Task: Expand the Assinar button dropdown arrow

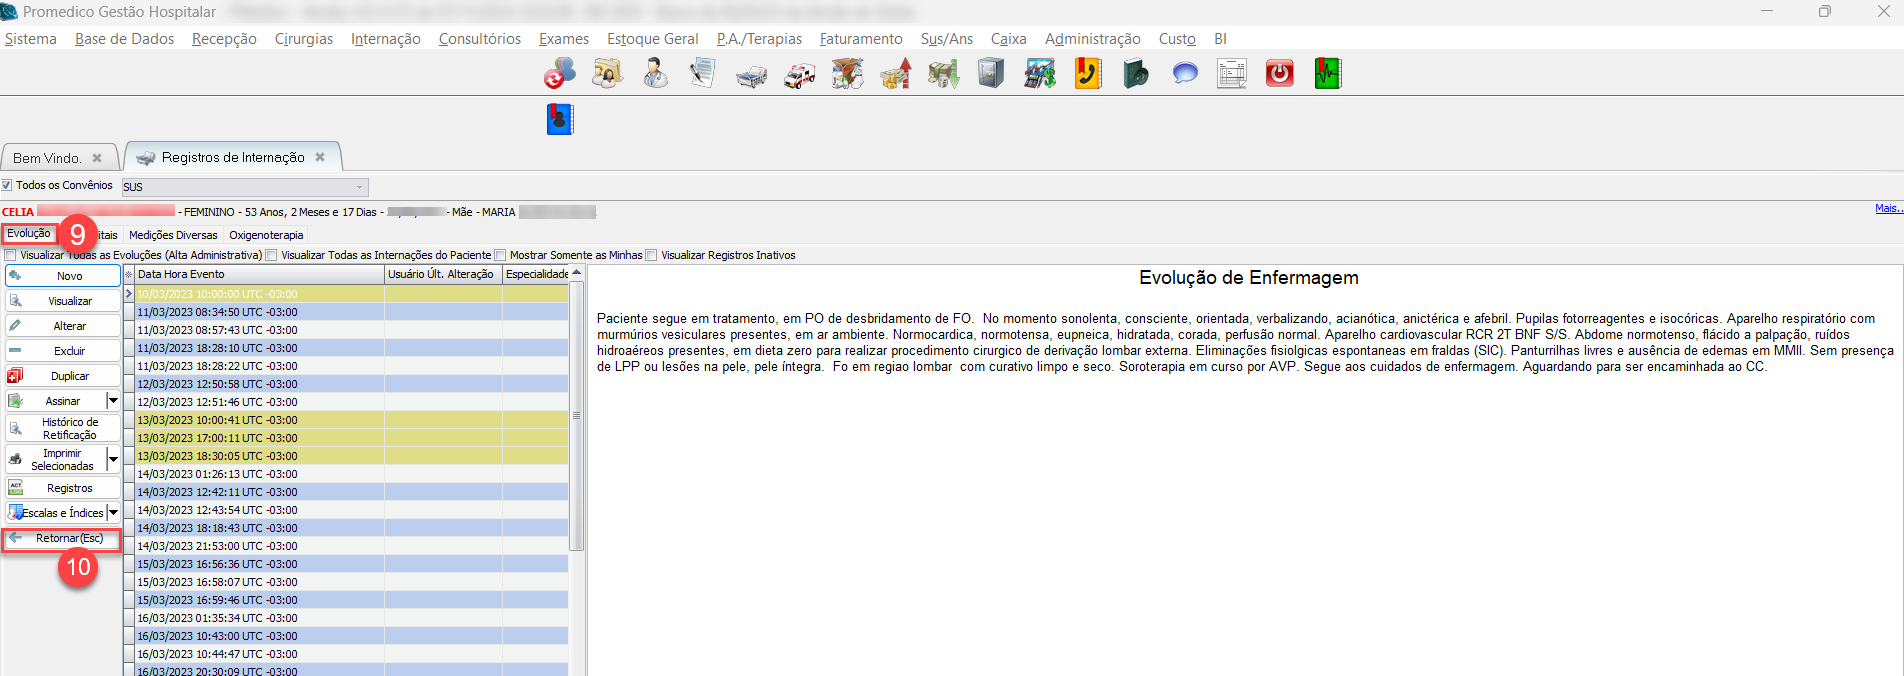Action: (x=113, y=401)
